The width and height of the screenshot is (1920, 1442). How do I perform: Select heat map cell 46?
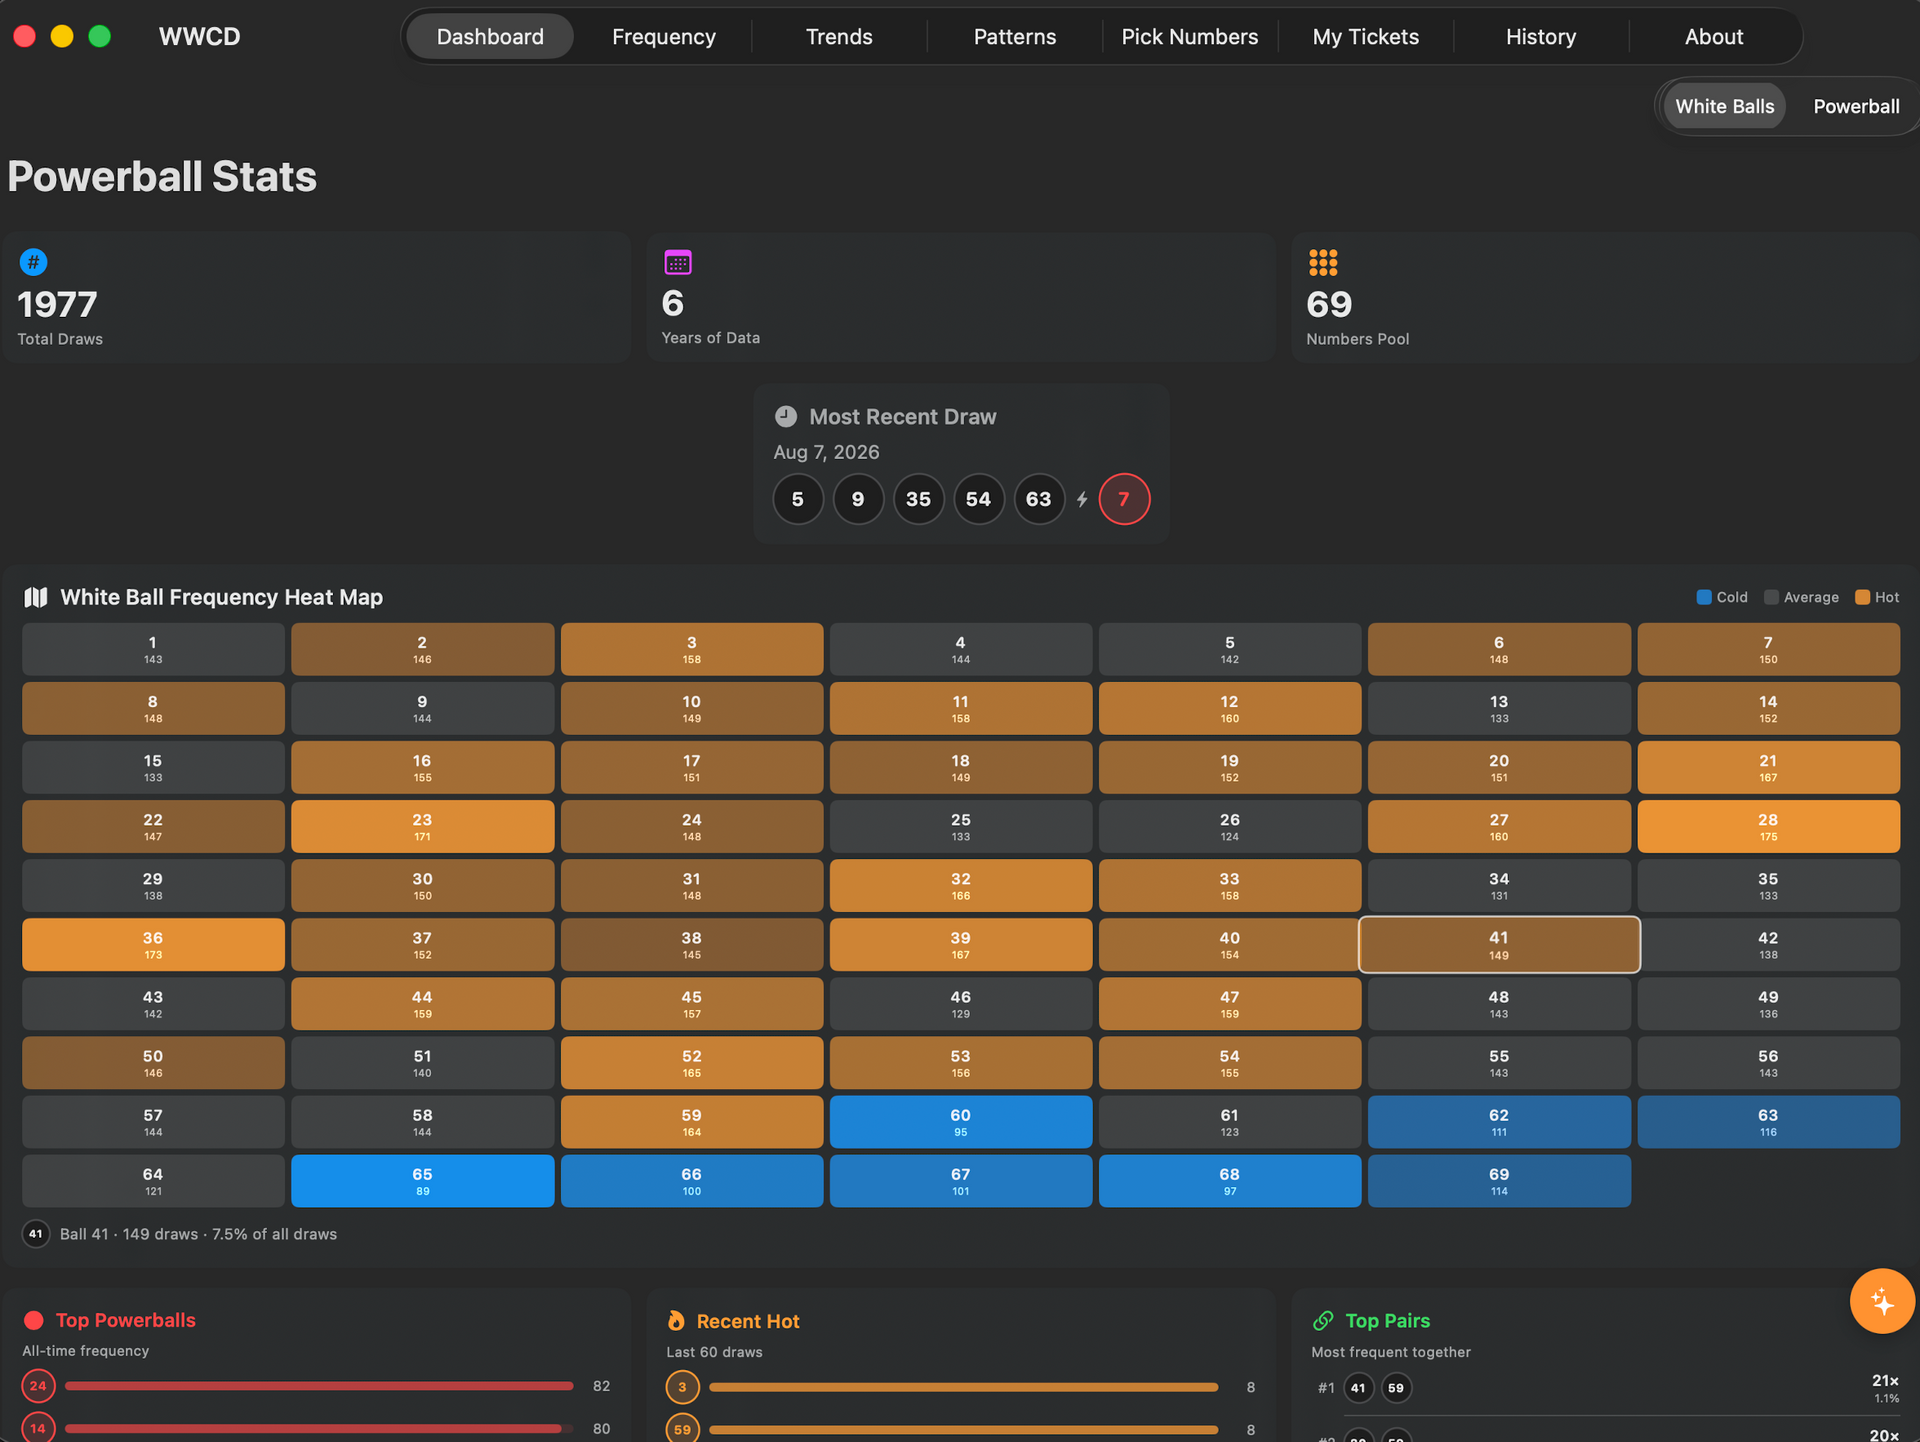click(960, 1003)
